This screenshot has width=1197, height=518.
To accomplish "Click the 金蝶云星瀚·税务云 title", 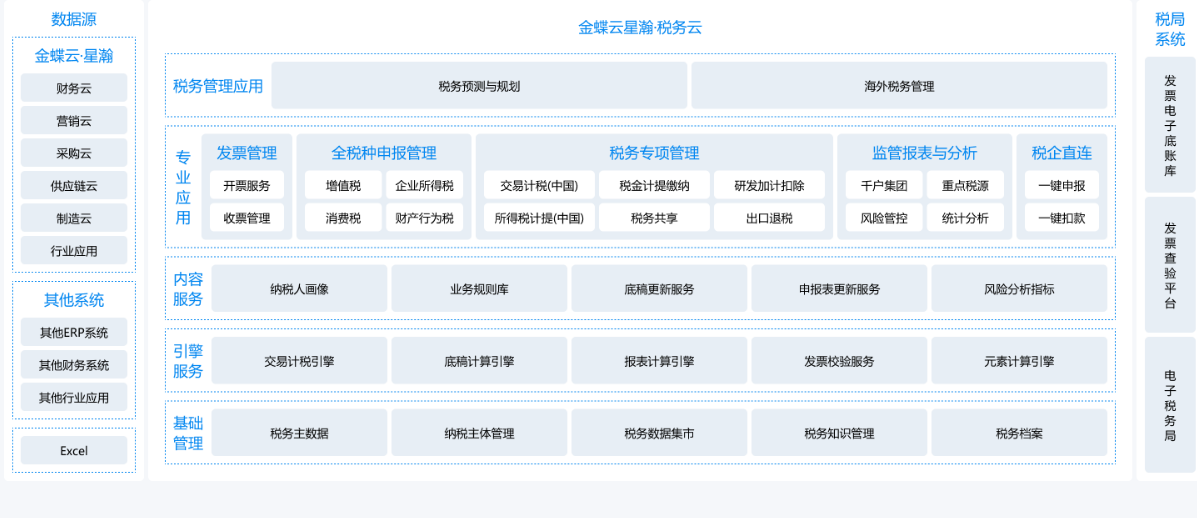I will pyautogui.click(x=640, y=28).
